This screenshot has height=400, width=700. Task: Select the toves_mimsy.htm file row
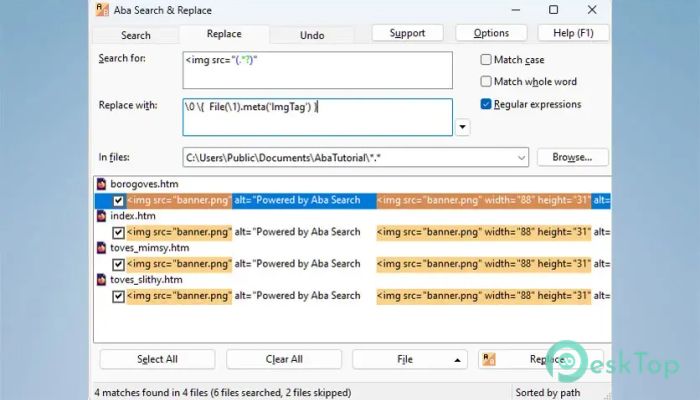(352, 248)
